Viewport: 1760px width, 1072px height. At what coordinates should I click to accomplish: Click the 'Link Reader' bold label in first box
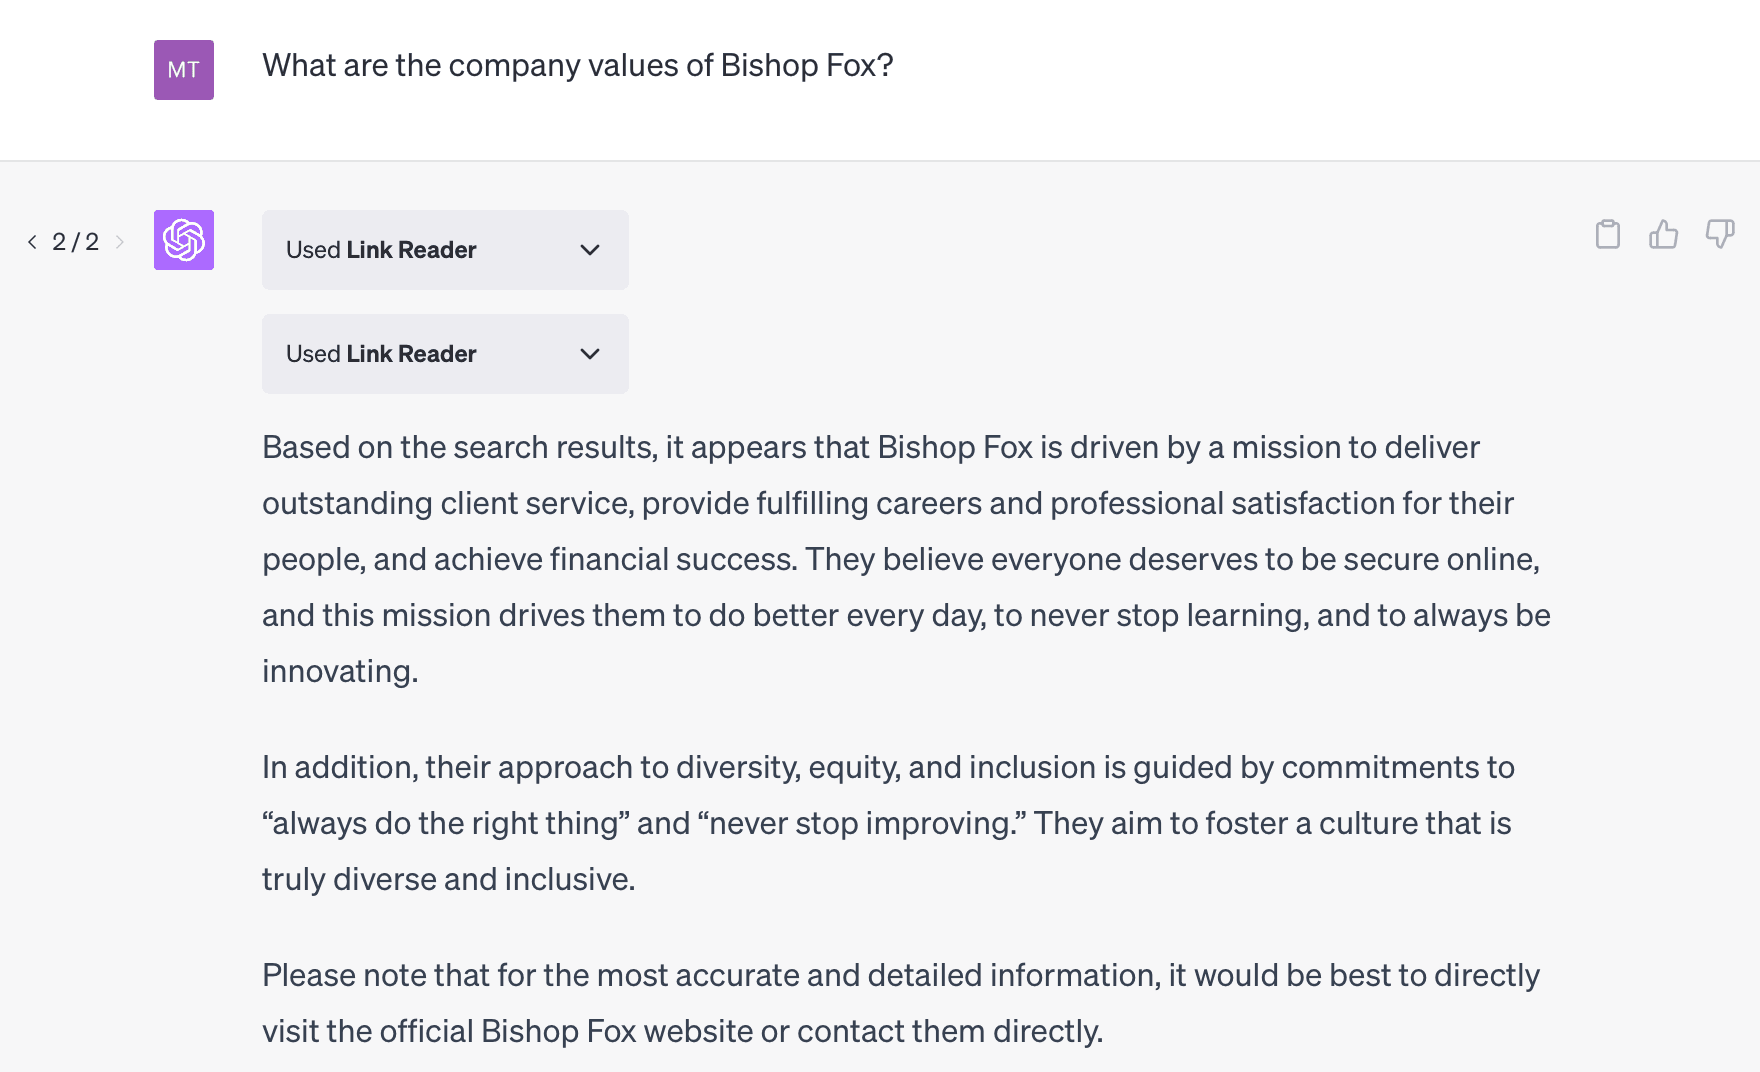[x=411, y=250]
